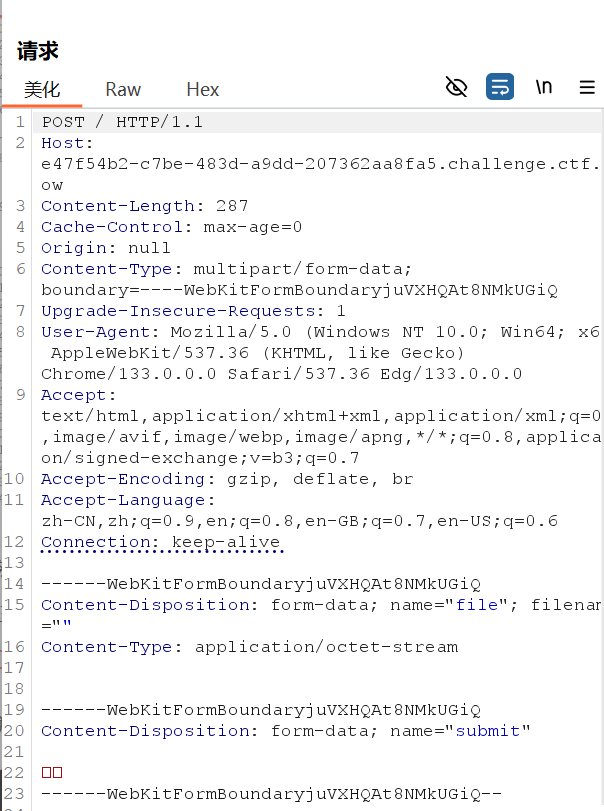This screenshot has height=811, width=604.
Task: Click line number 23 in the gutter
Action: coord(17,794)
